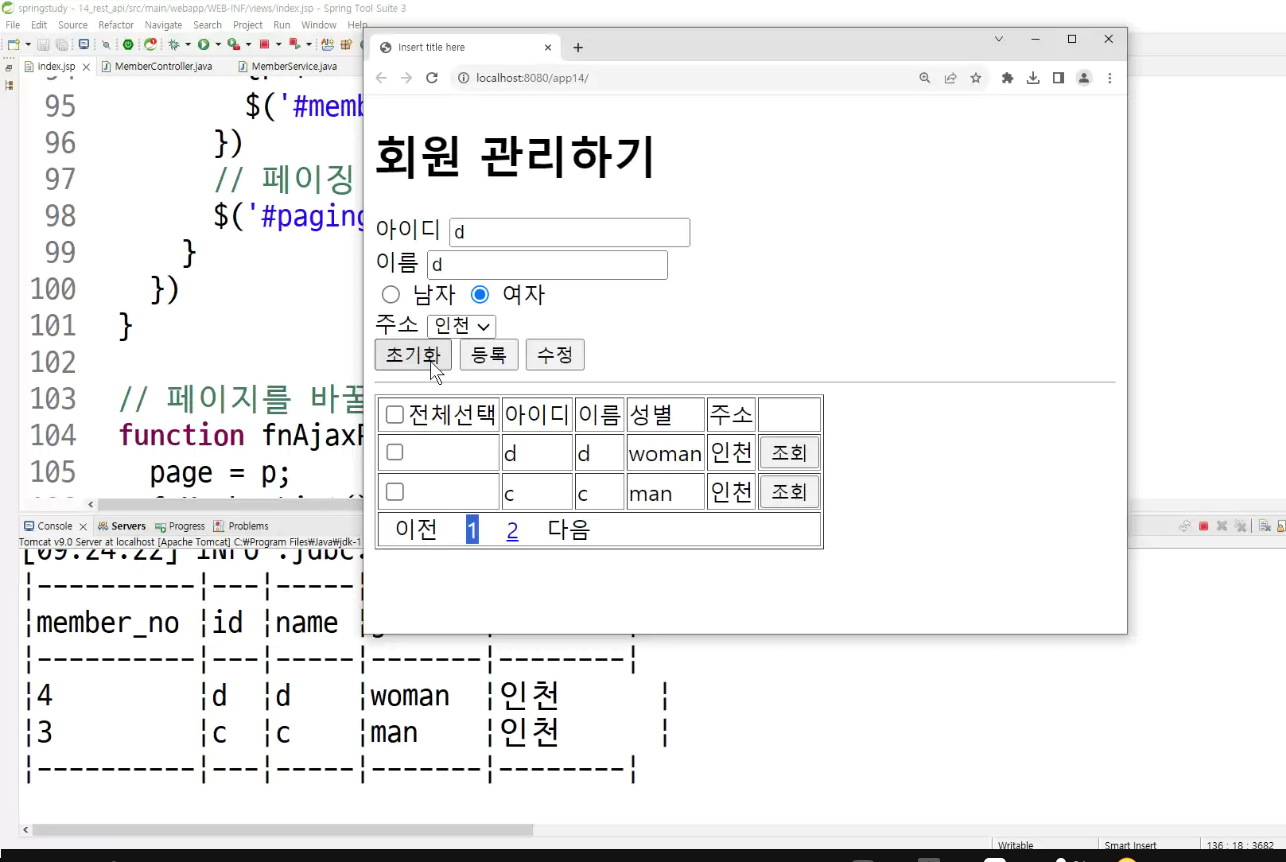The image size is (1286, 862).
Task: Check the 전체선택 checkbox
Action: pos(395,415)
